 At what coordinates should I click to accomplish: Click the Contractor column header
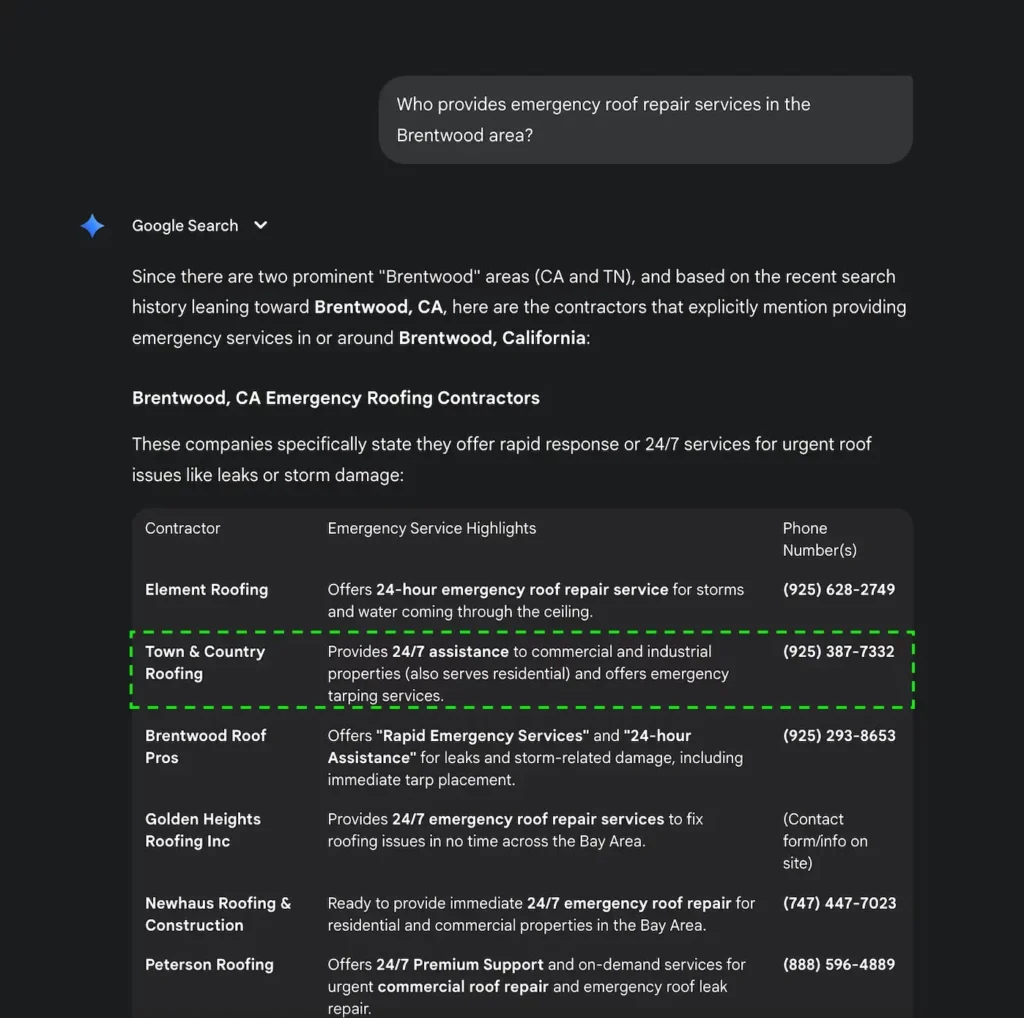click(182, 528)
